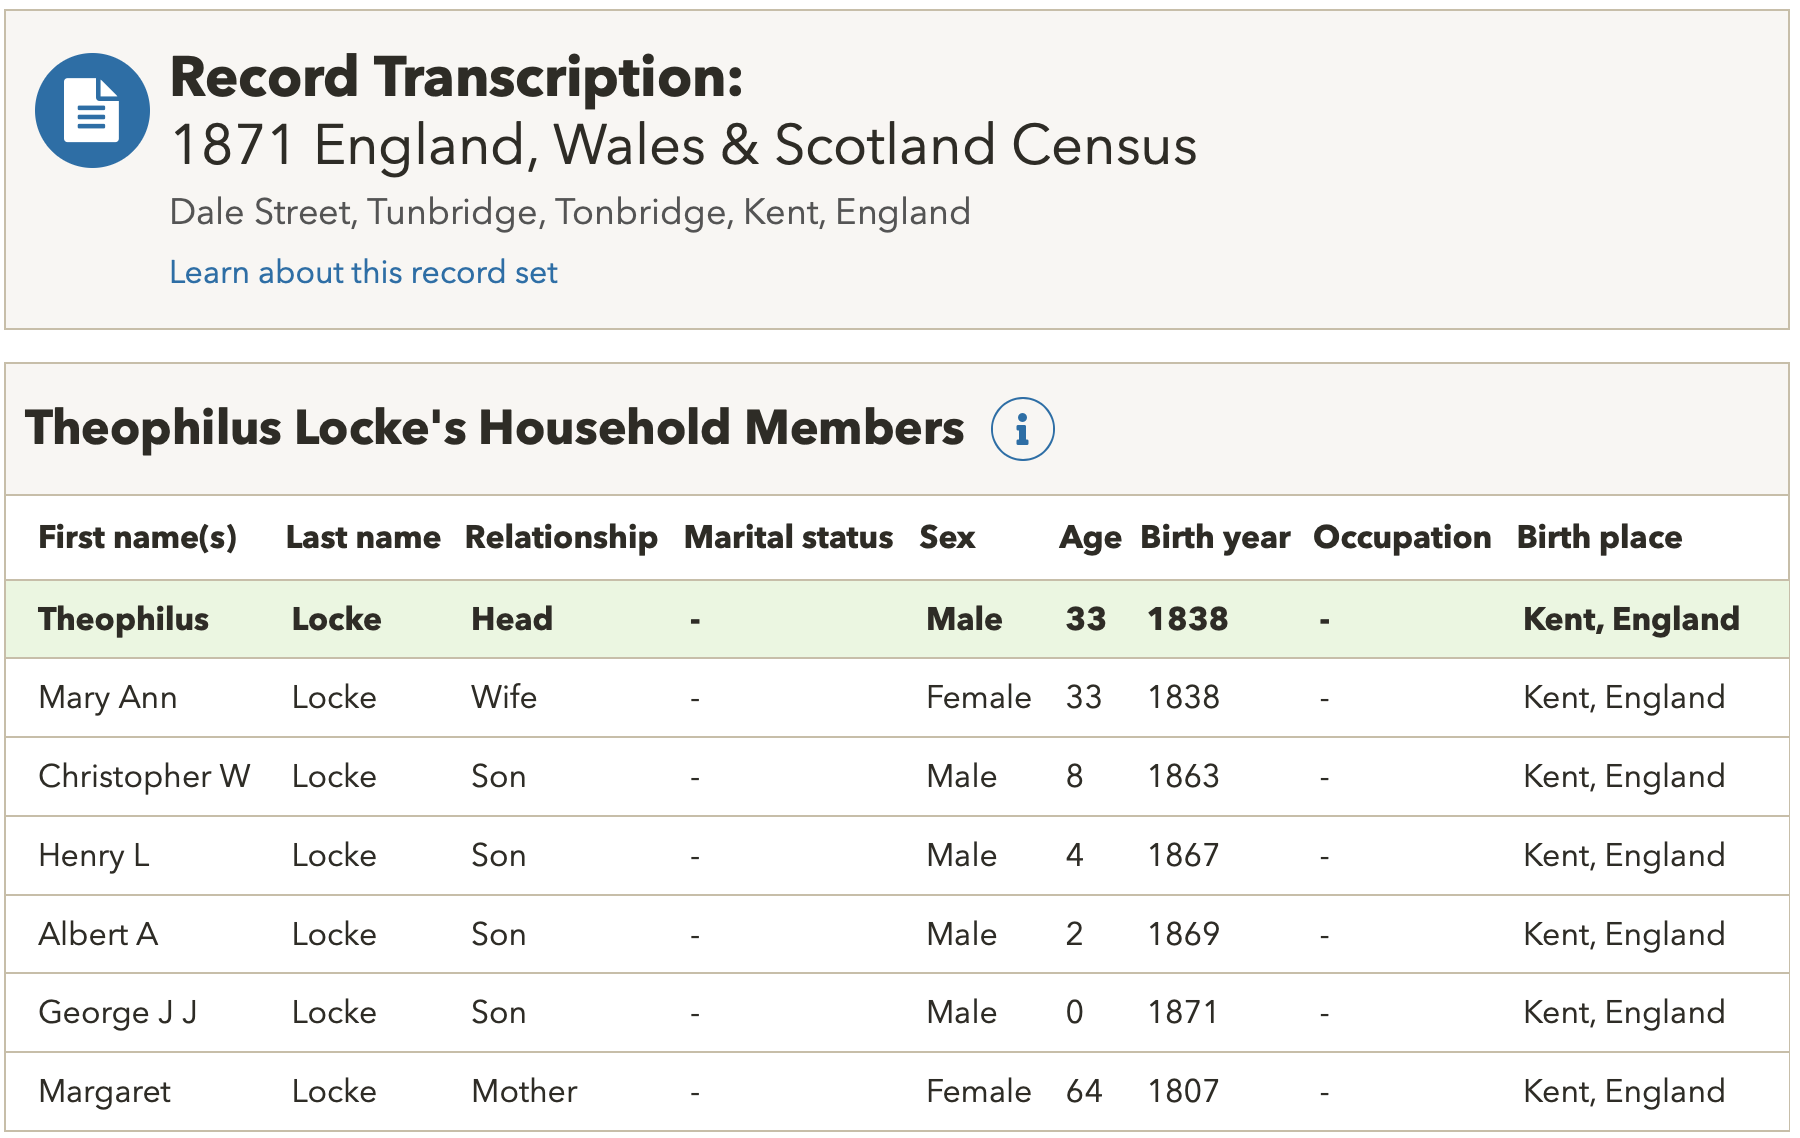Click the 'Birth place' column header
This screenshot has height=1138, width=1800.
1598,537
